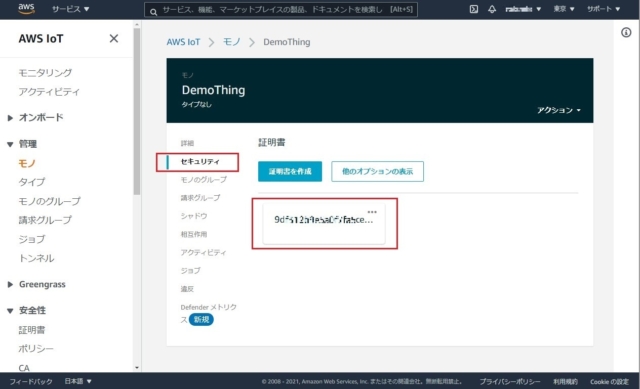Open アクティビティ in the sidebar
640x389 pixels.
click(49, 92)
